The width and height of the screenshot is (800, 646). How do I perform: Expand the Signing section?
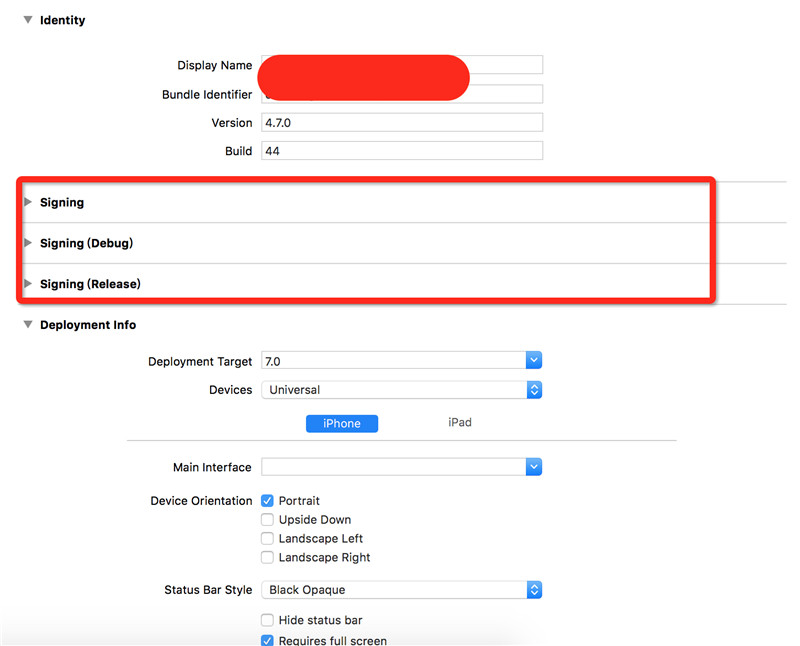tap(28, 202)
